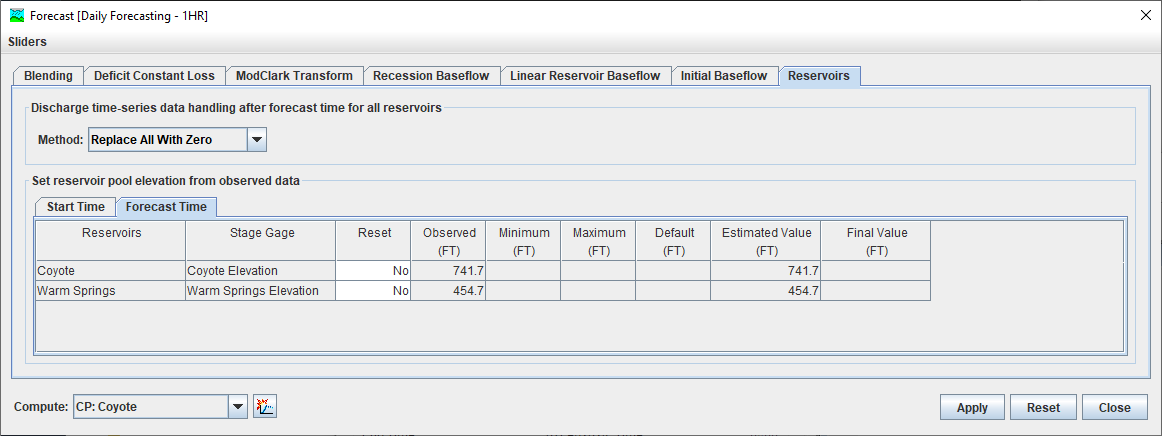1162x436 pixels.
Task: Open the Deficit Constant Loss tab
Action: click(154, 76)
